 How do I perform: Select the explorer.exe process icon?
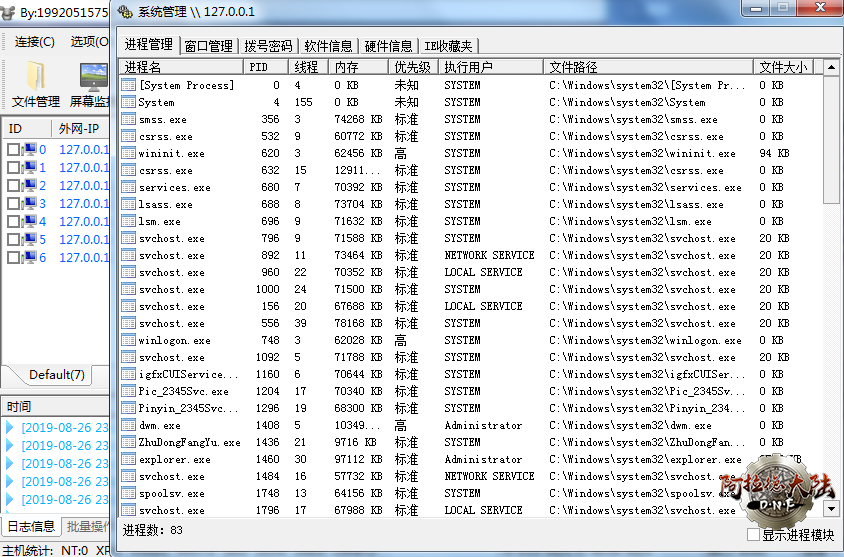[x=128, y=459]
